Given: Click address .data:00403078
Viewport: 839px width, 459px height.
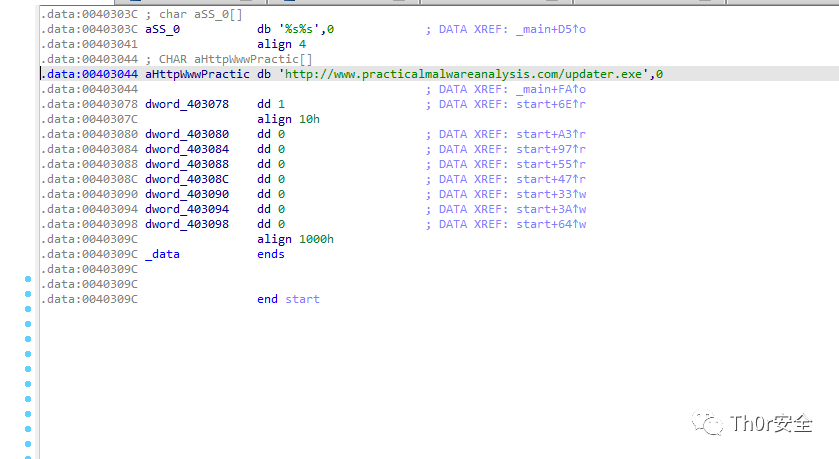Looking at the screenshot, I should coord(89,104).
